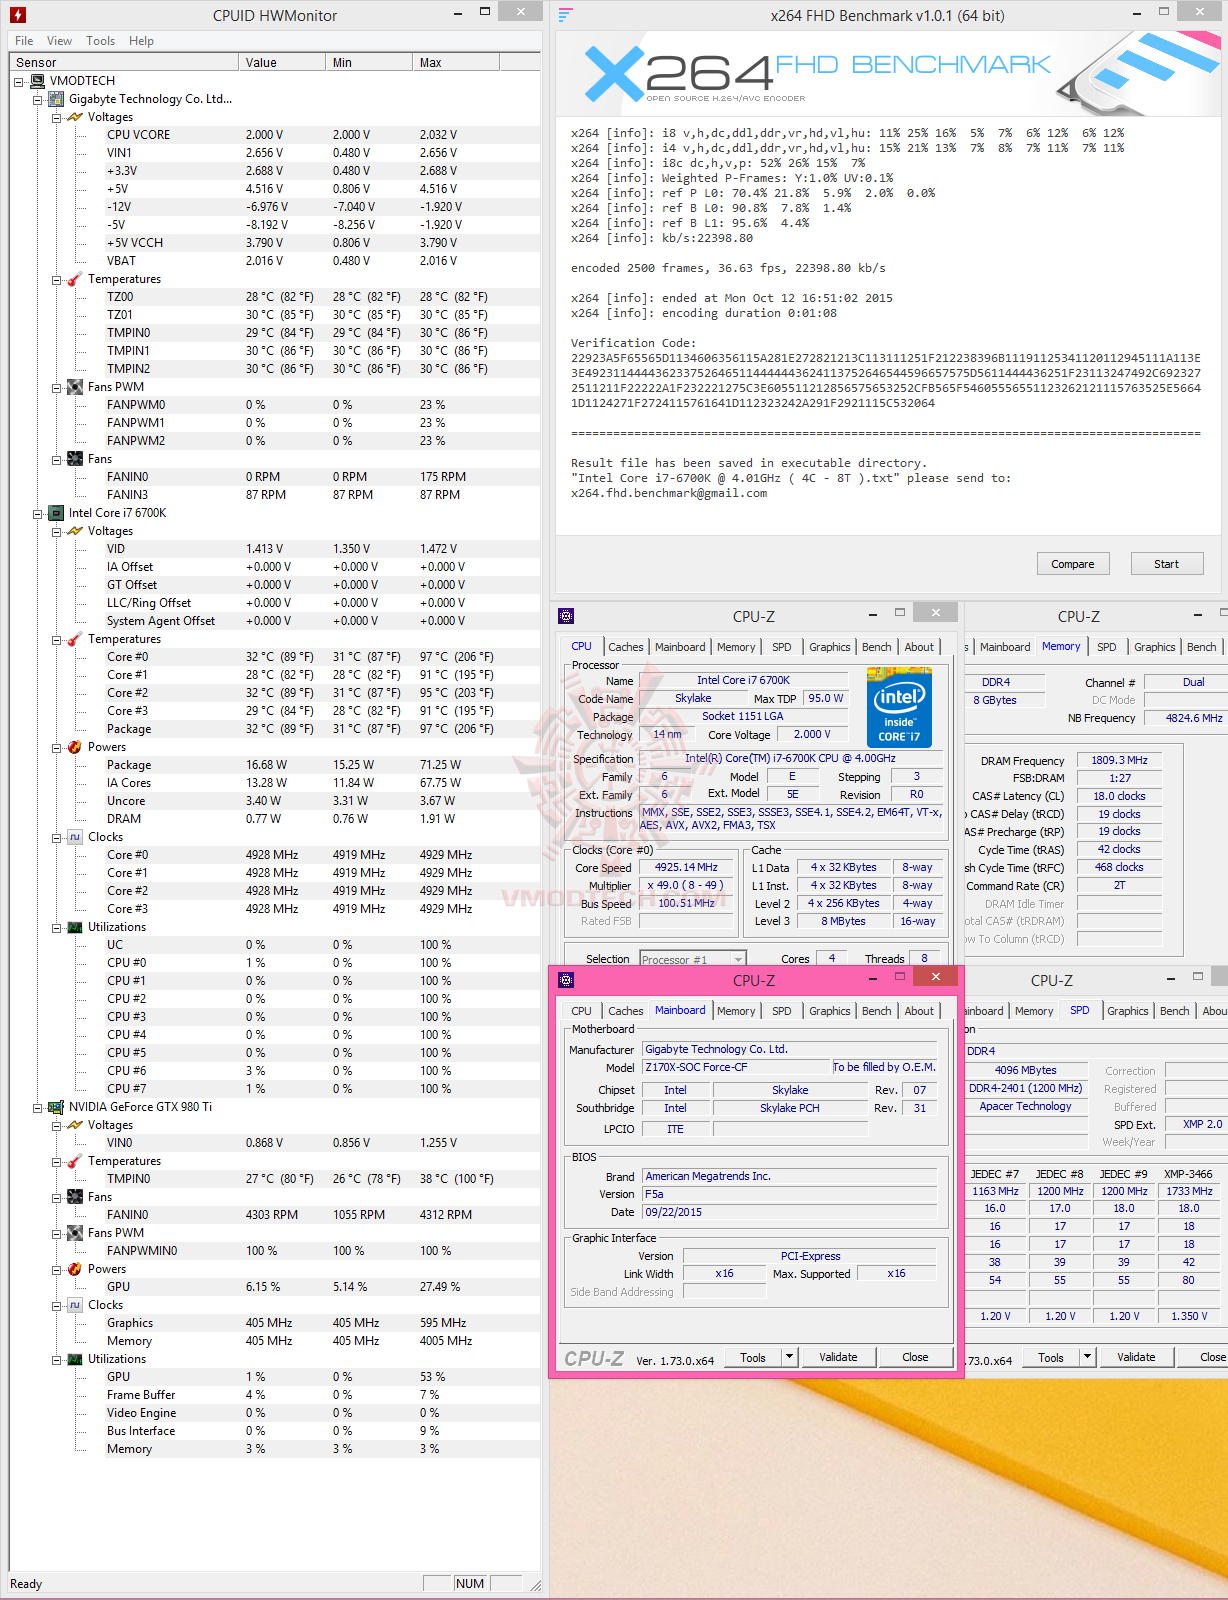
Task: Switch to Caches tab in CPU-Z CPU window
Action: 626,647
